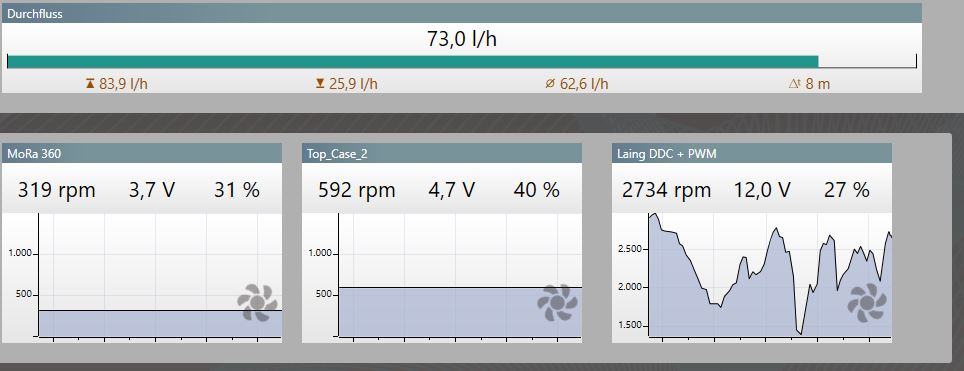Click the 25,9 l/h minimum value
The image size is (964, 371).
click(x=353, y=84)
